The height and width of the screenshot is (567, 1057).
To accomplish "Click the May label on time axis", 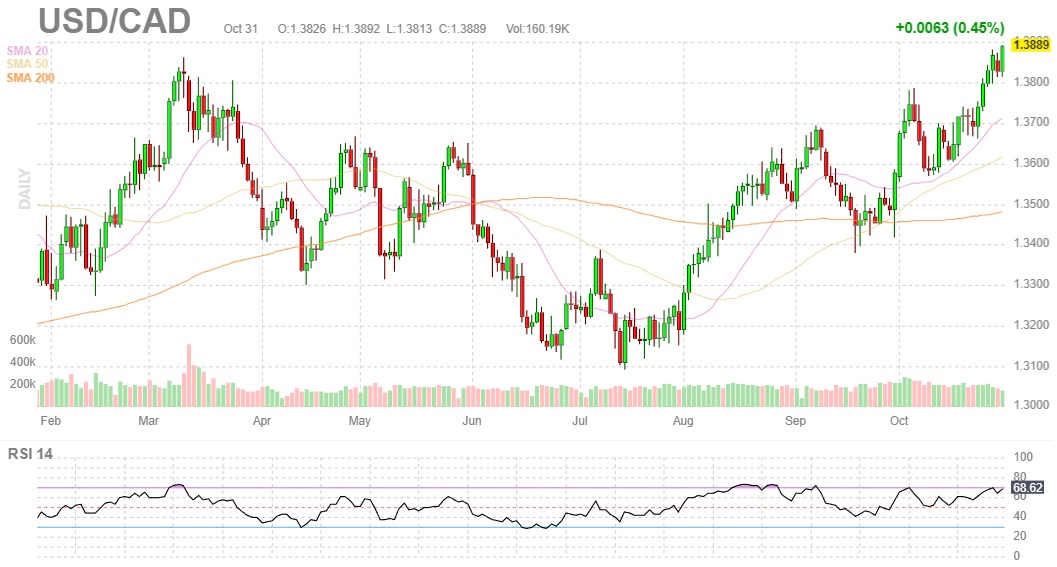I will coord(359,421).
